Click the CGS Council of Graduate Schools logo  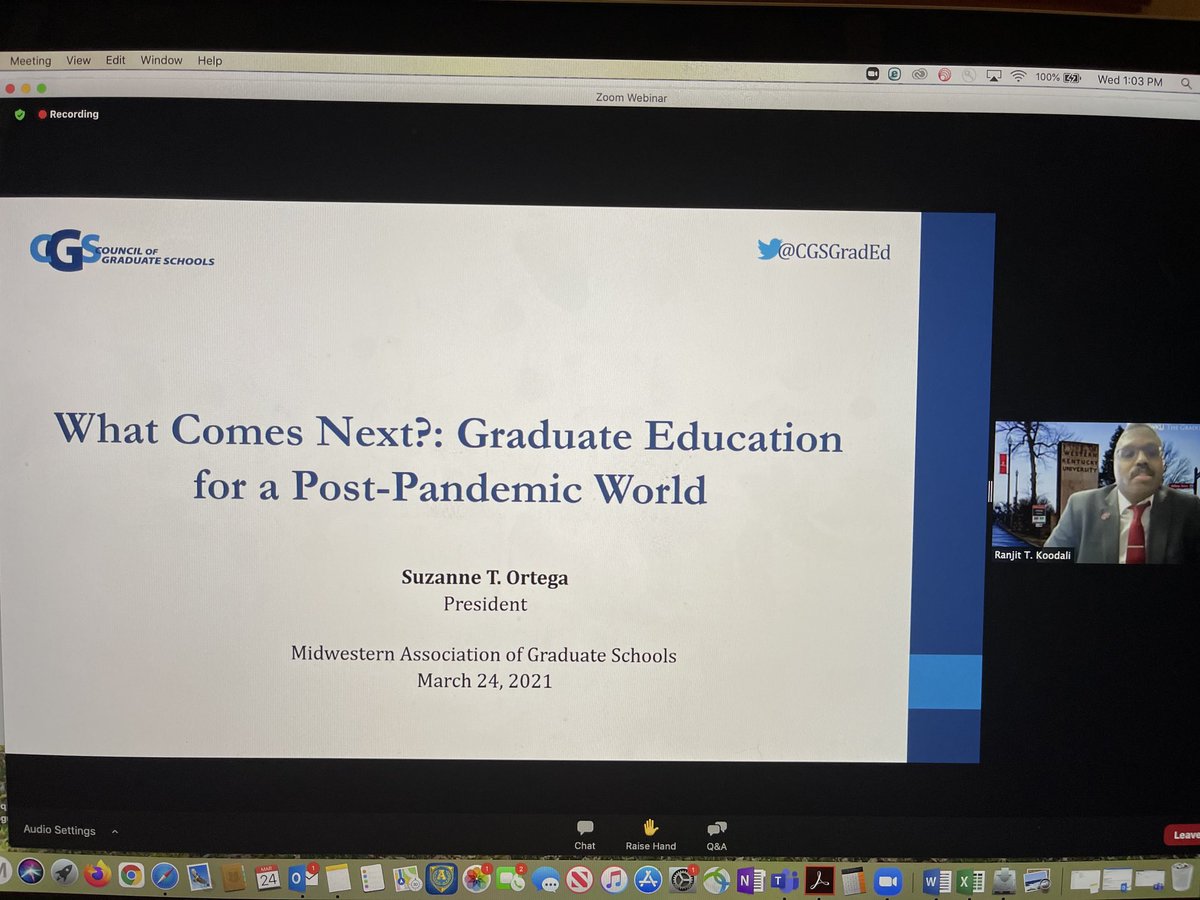(x=122, y=250)
